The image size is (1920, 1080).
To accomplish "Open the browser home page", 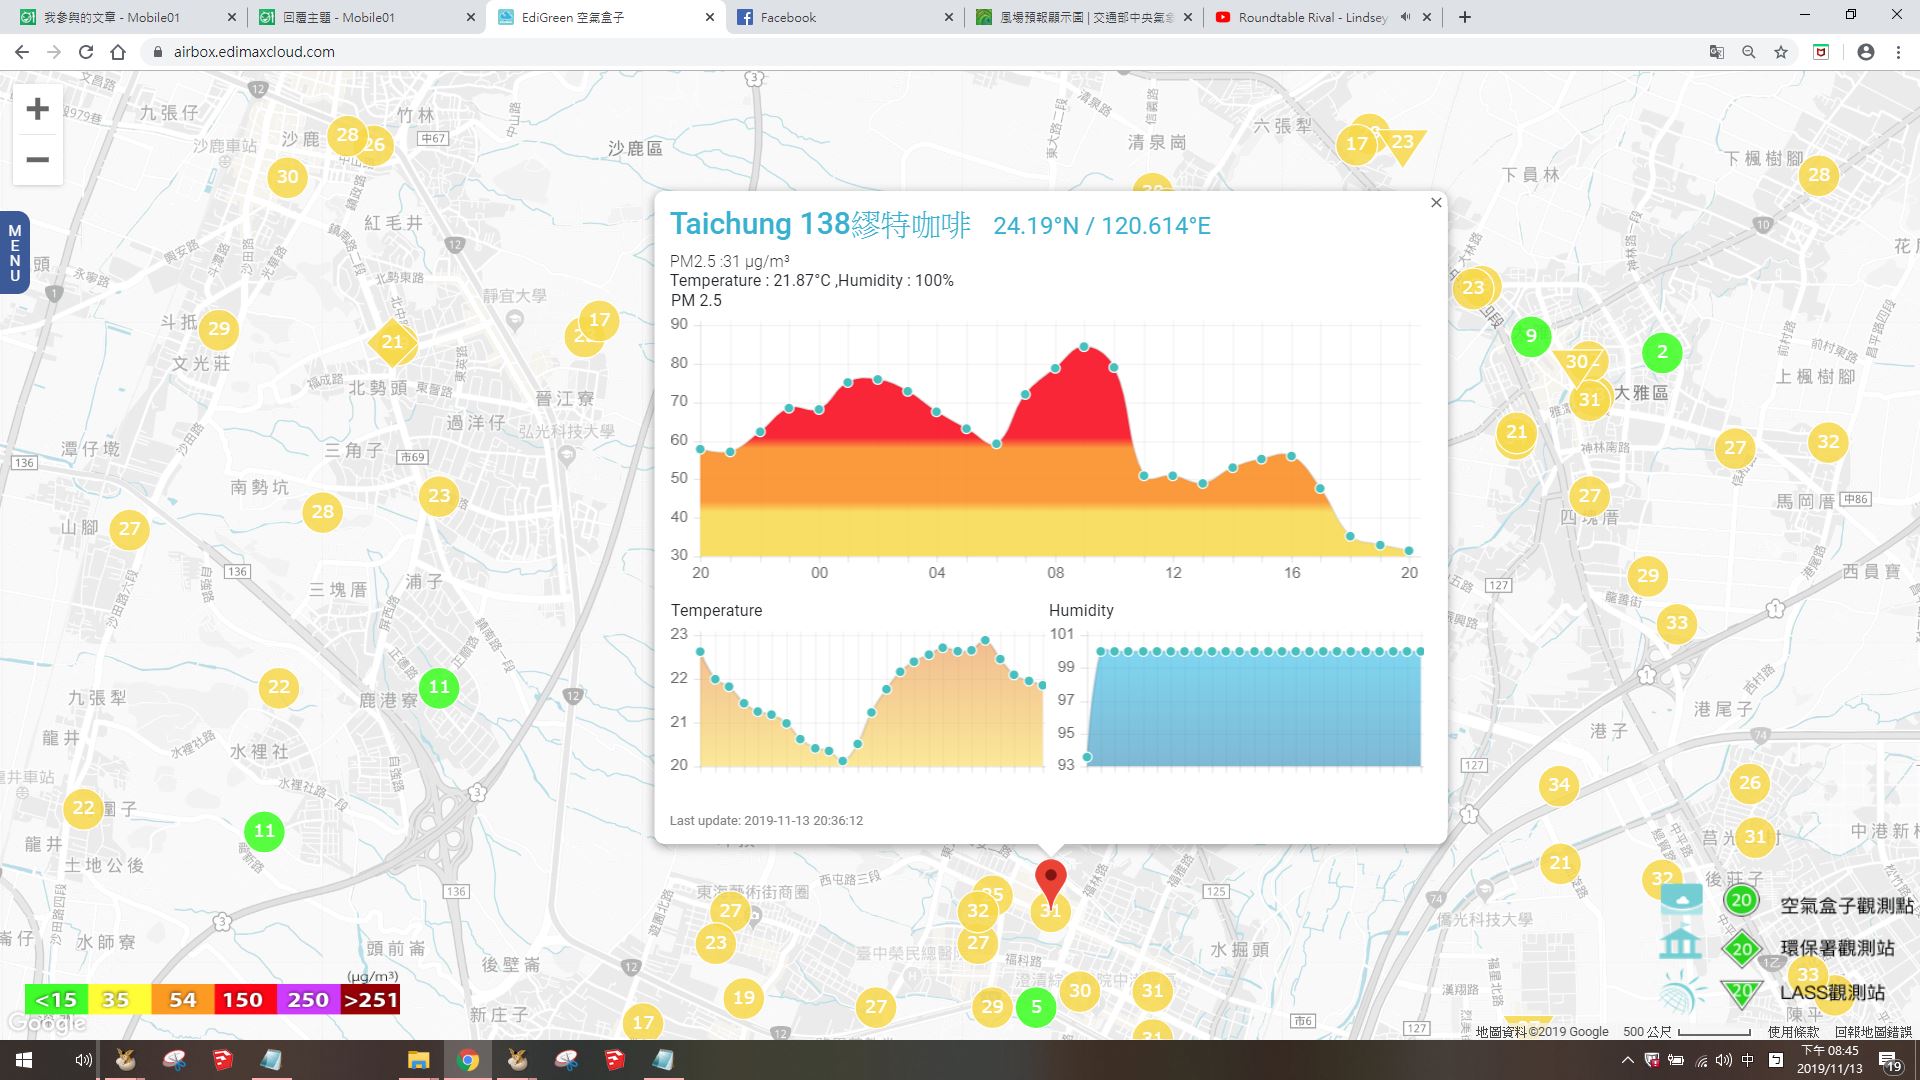I will [x=118, y=52].
